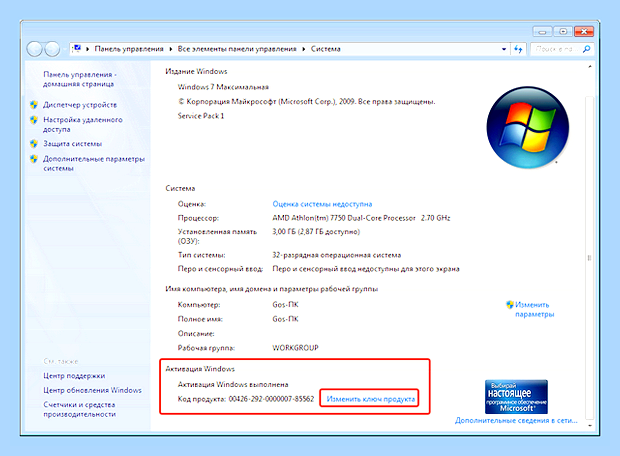Screen dimensions: 620x456
Task: Select Все элементы панели управления breadcrumb
Action: pyautogui.click(x=237, y=49)
